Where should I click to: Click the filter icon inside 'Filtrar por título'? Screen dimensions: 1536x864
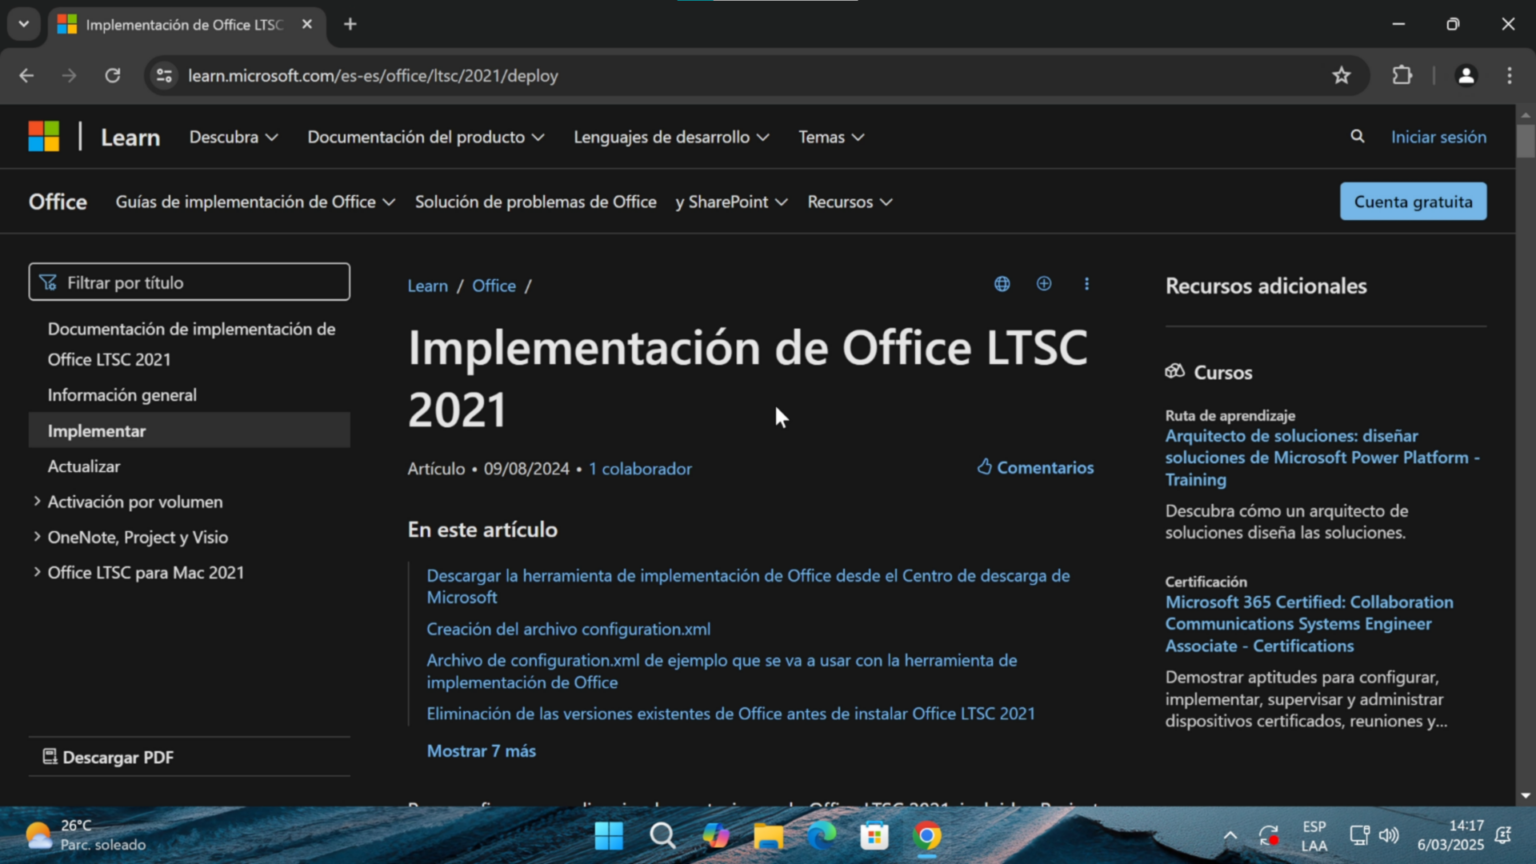(47, 281)
